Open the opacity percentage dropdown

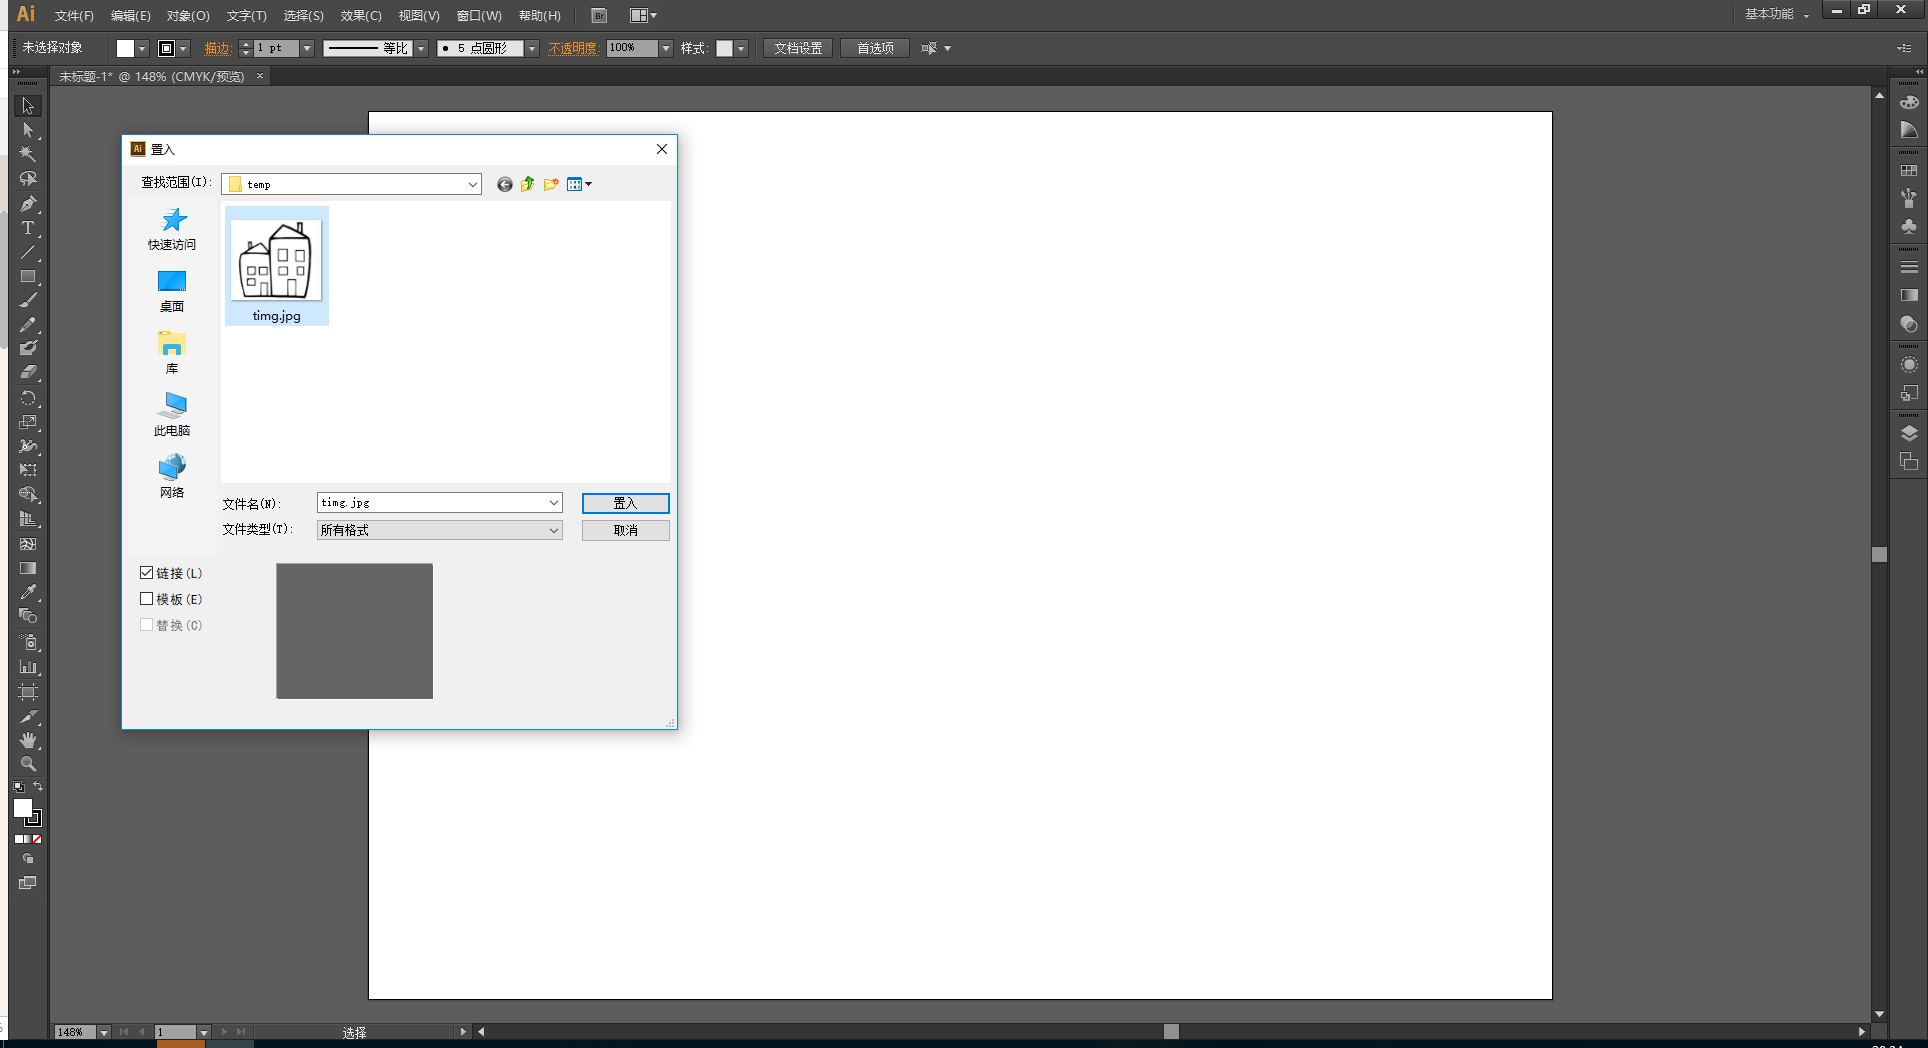point(664,47)
